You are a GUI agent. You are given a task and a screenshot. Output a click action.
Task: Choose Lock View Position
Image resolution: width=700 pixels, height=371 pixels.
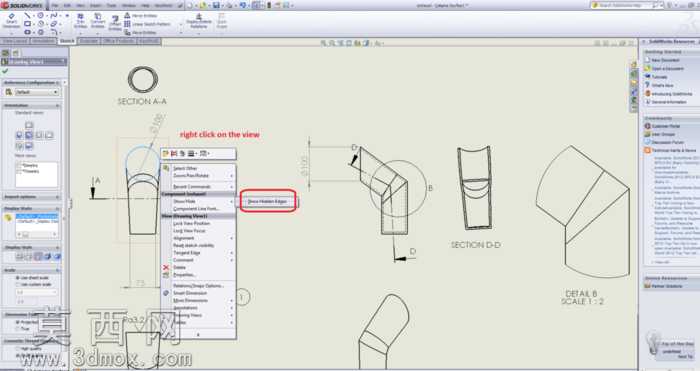(x=198, y=223)
